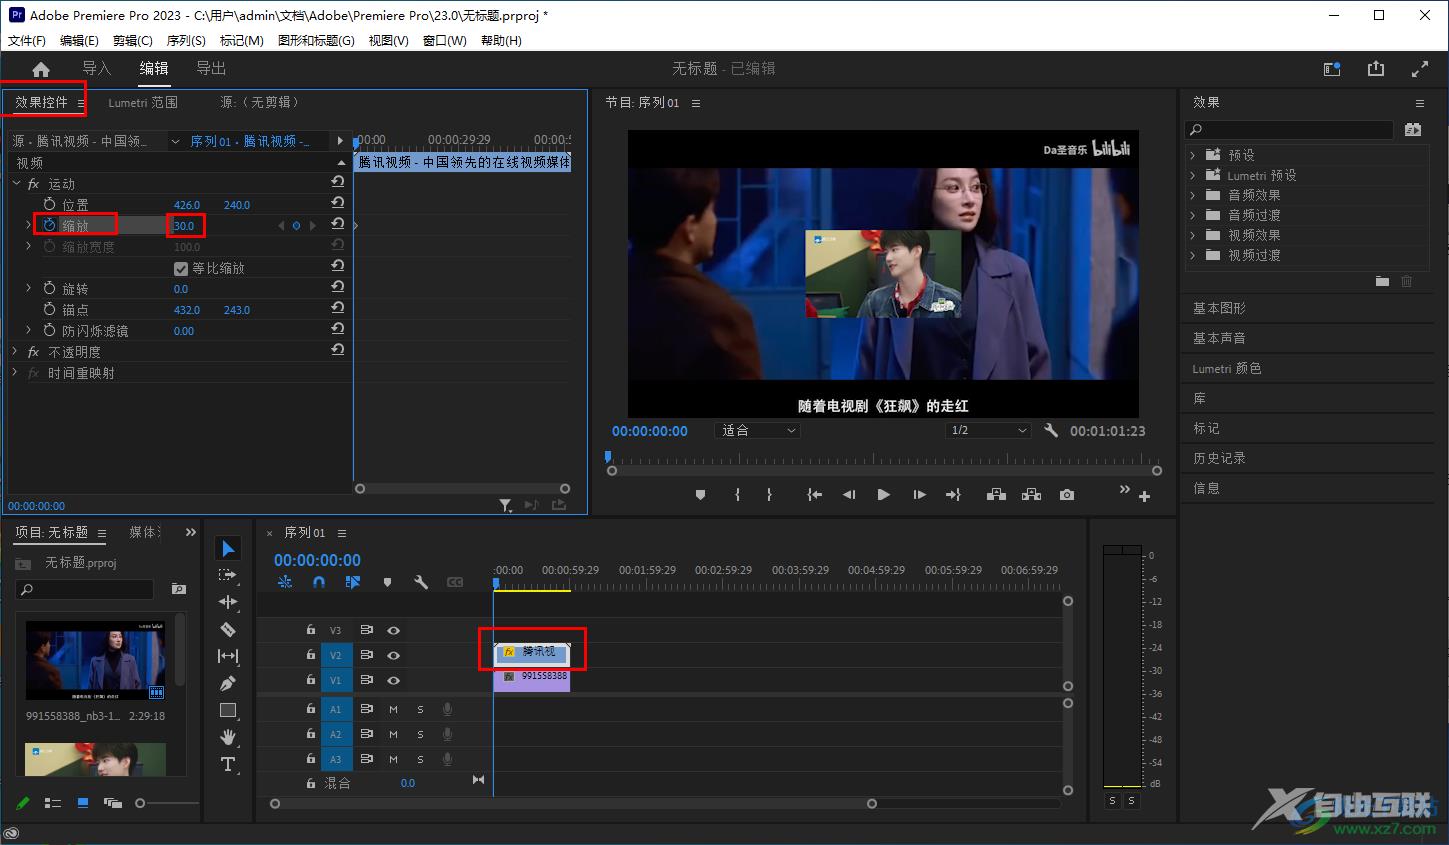Click Play in the Program monitor
The image size is (1449, 845).
click(x=883, y=495)
